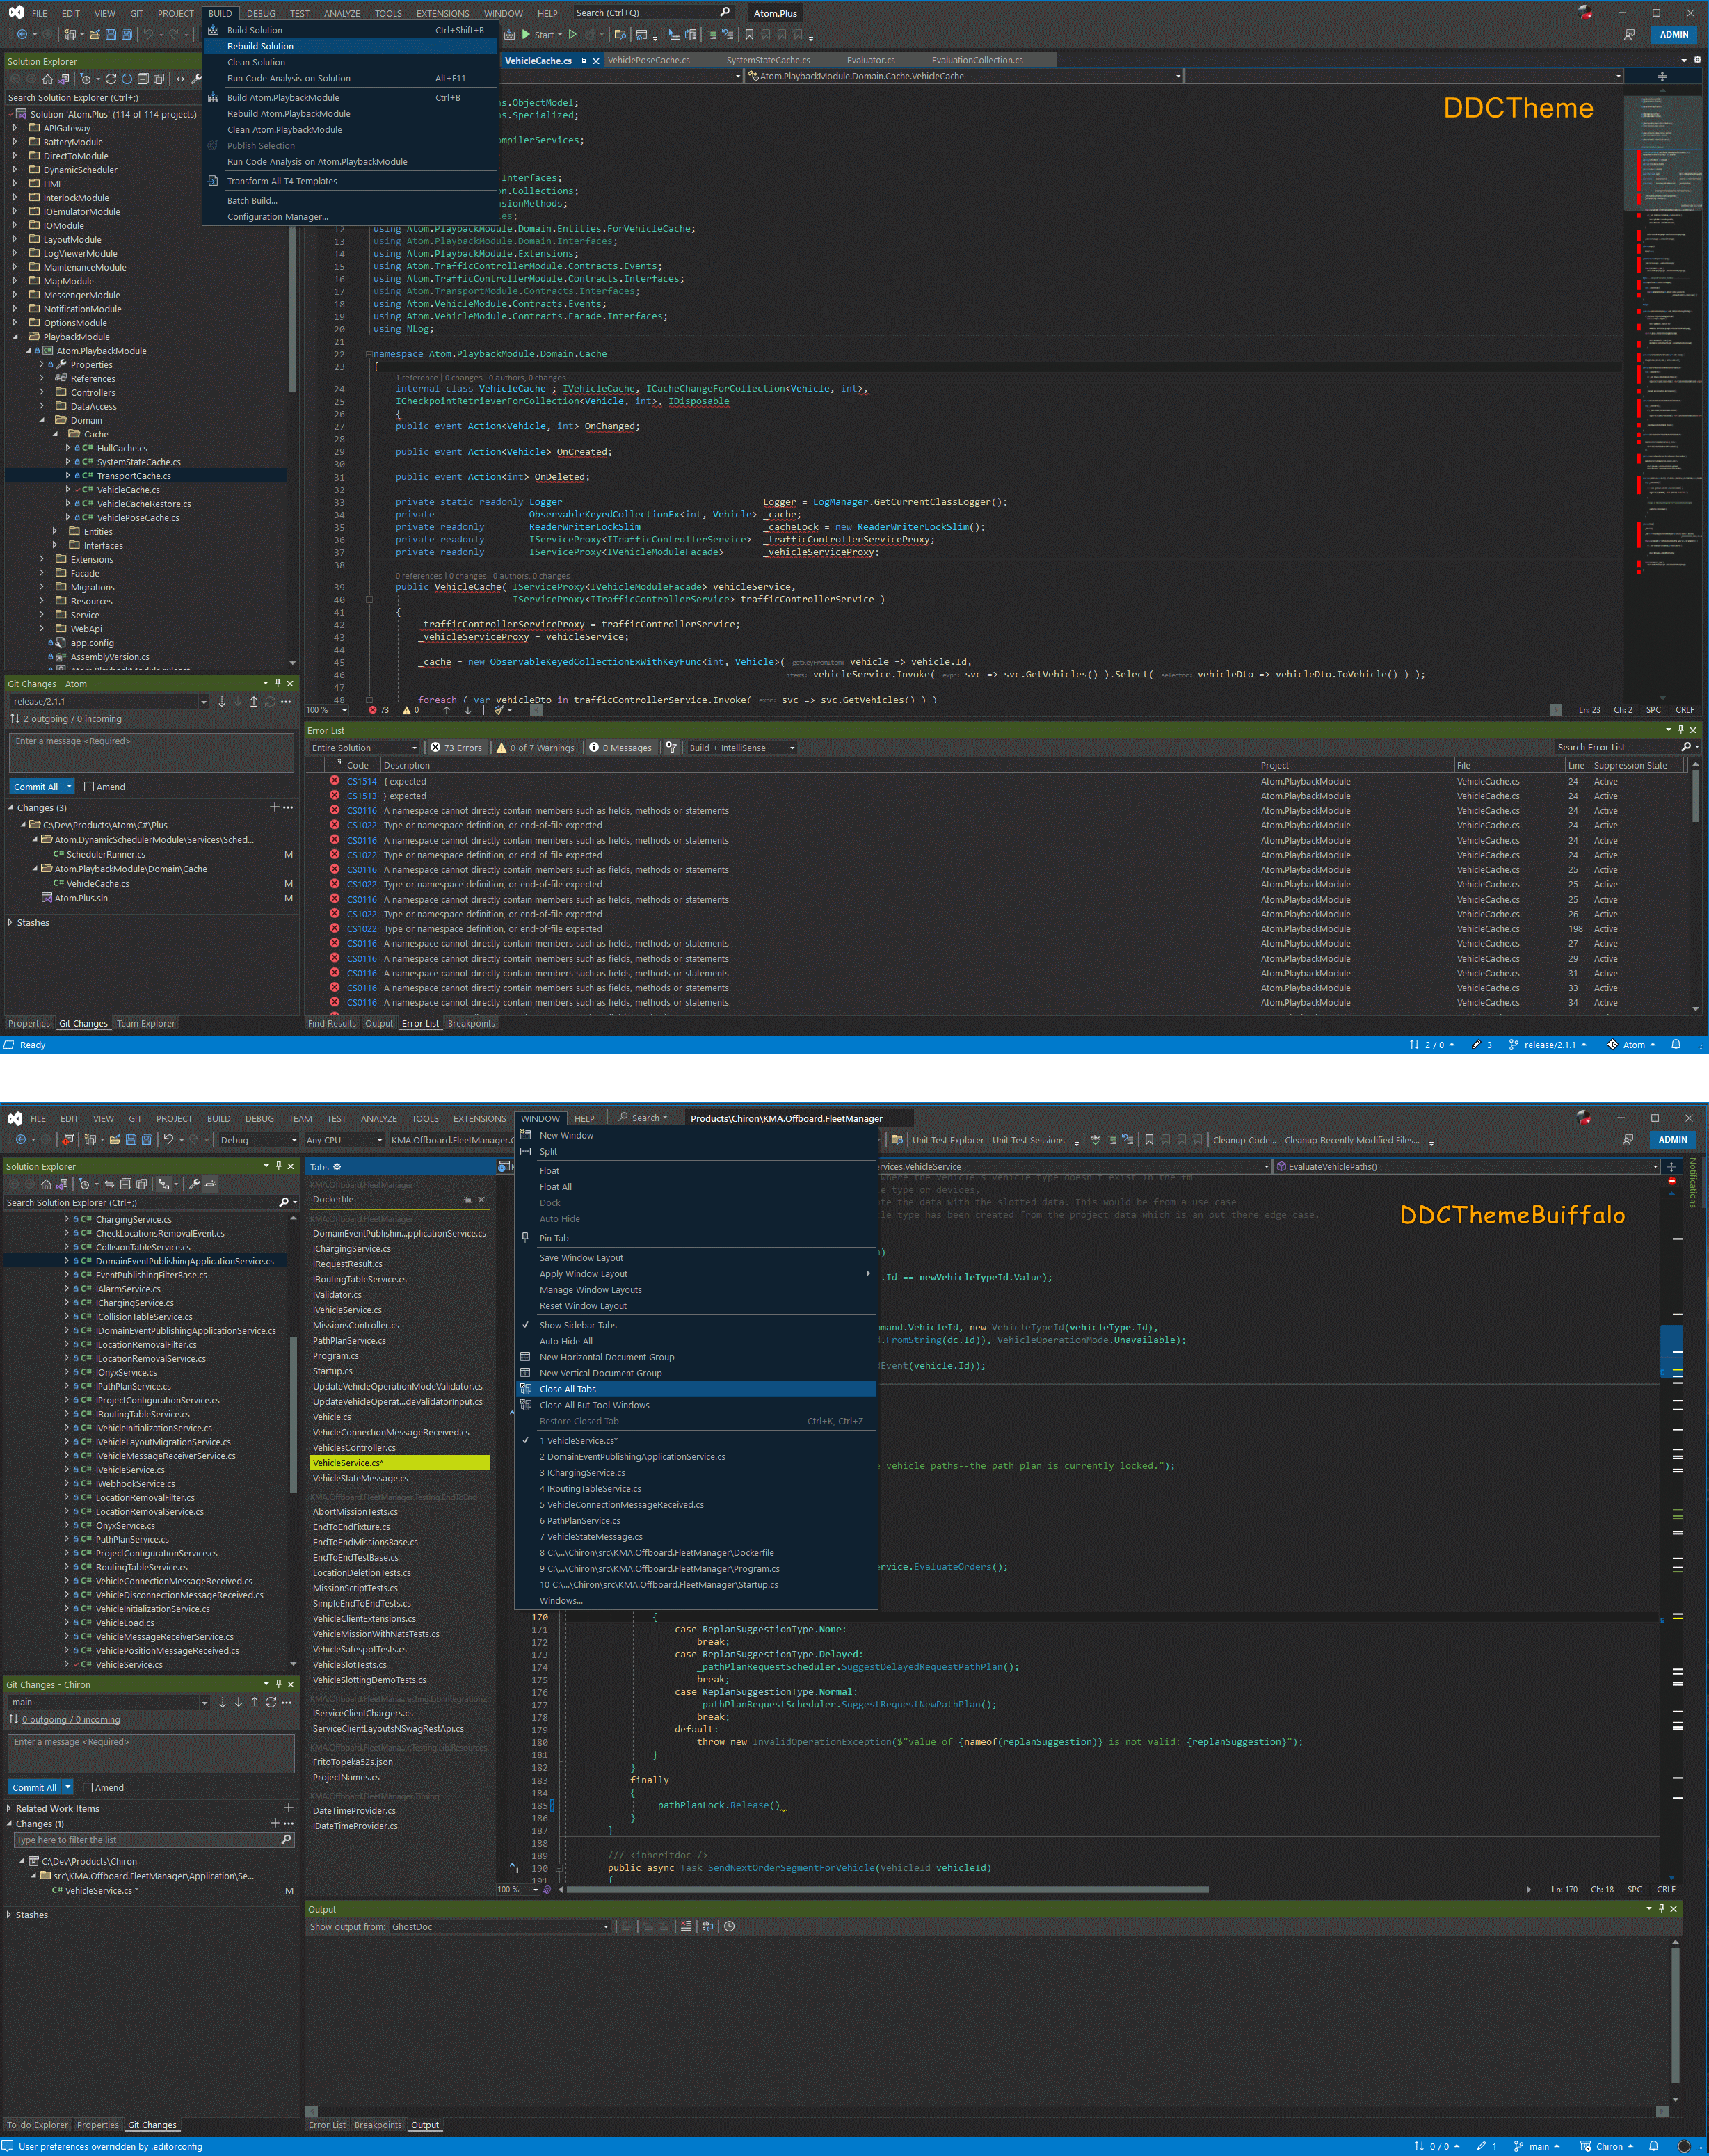This screenshot has width=1709, height=2156.
Task: Click feedback icon beside ADMIN in Atom.Plus window
Action: tap(1630, 35)
